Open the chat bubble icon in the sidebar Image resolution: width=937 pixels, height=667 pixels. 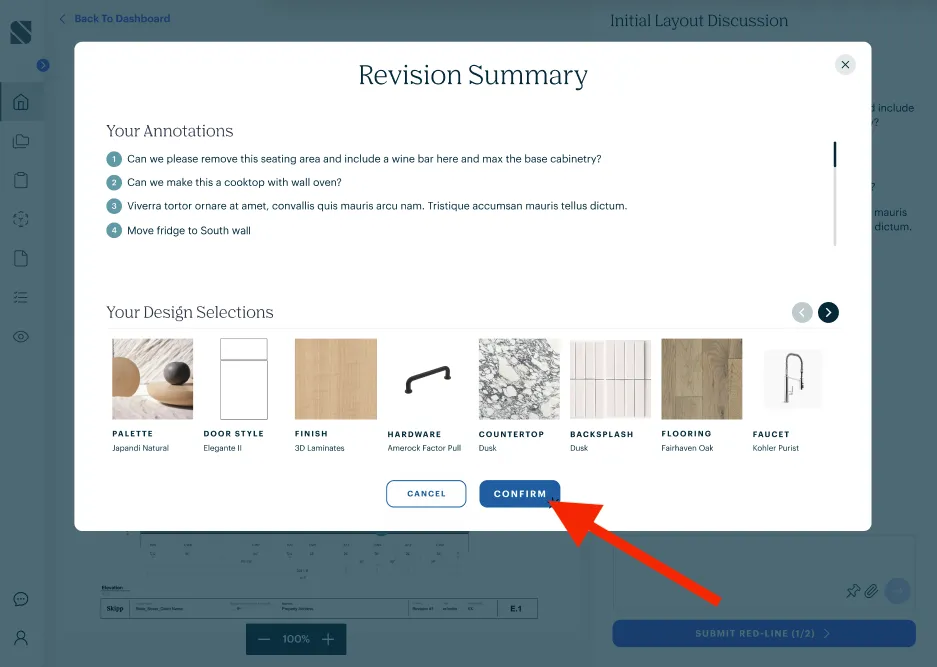point(21,599)
